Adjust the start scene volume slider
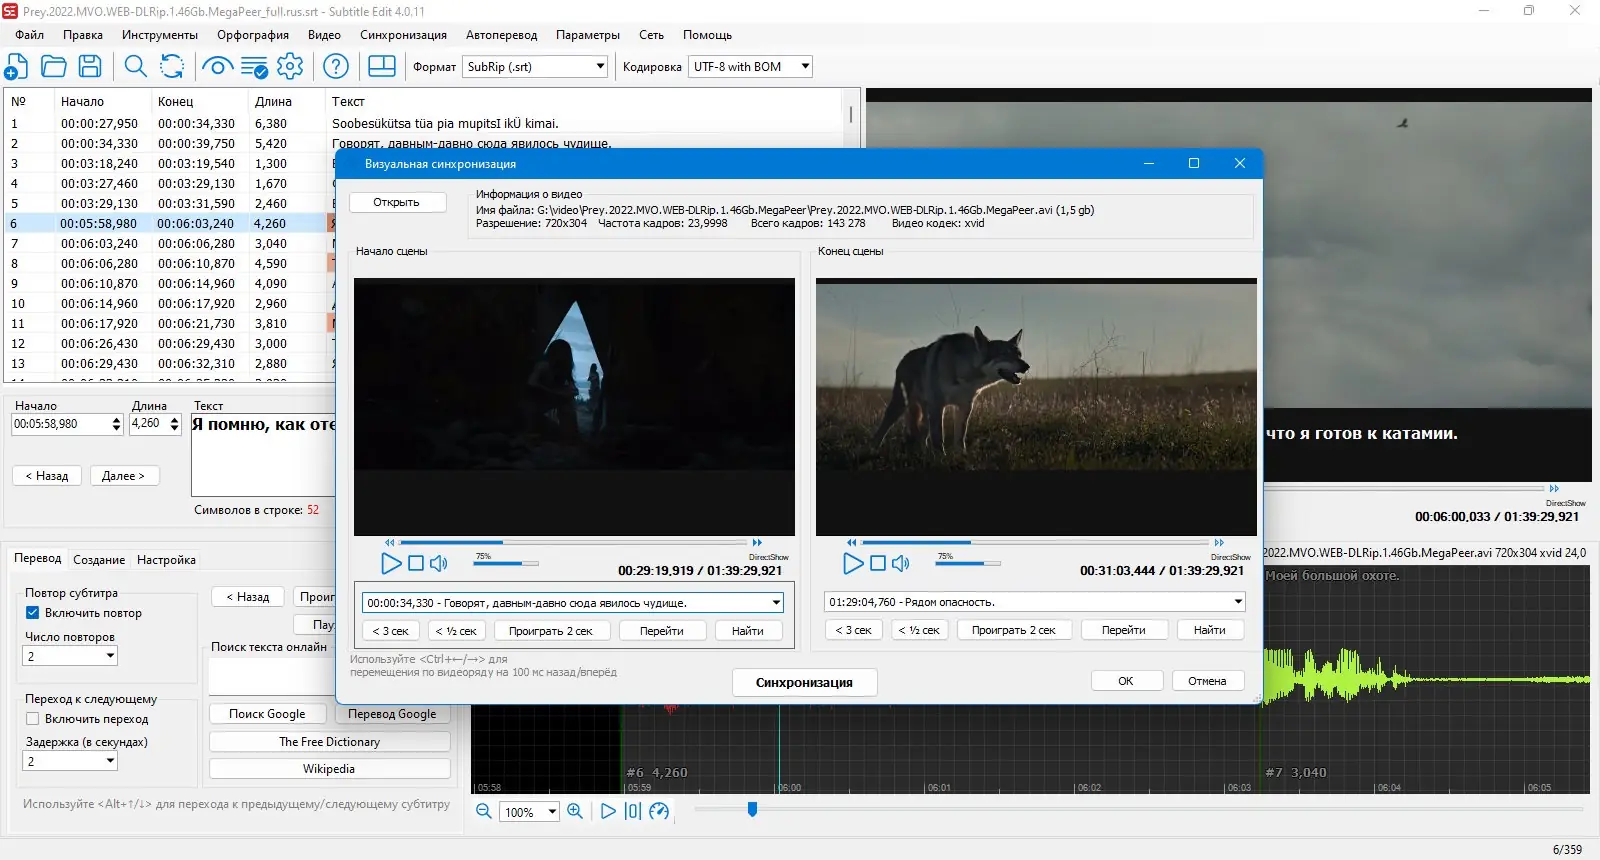The width and height of the screenshot is (1600, 860). click(x=506, y=563)
